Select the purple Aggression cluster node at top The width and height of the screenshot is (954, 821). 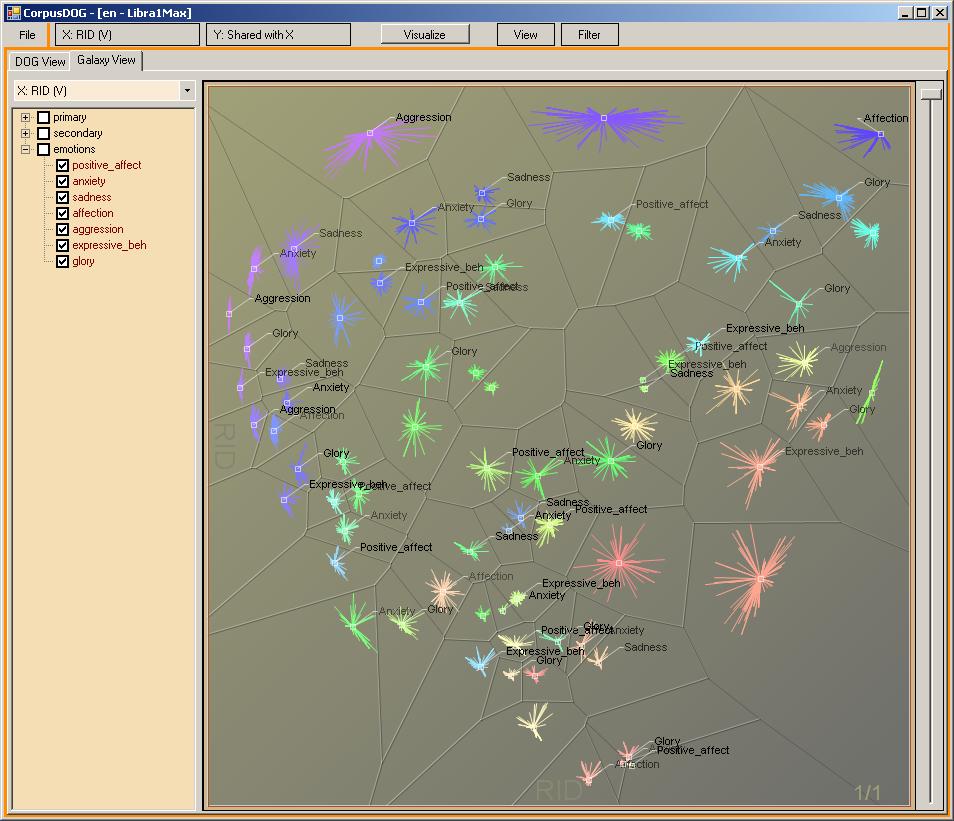tap(369, 133)
